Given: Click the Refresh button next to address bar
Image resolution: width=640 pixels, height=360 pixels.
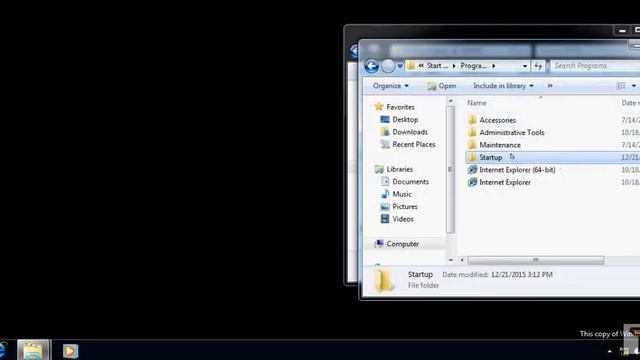Looking at the screenshot, I should pos(538,66).
